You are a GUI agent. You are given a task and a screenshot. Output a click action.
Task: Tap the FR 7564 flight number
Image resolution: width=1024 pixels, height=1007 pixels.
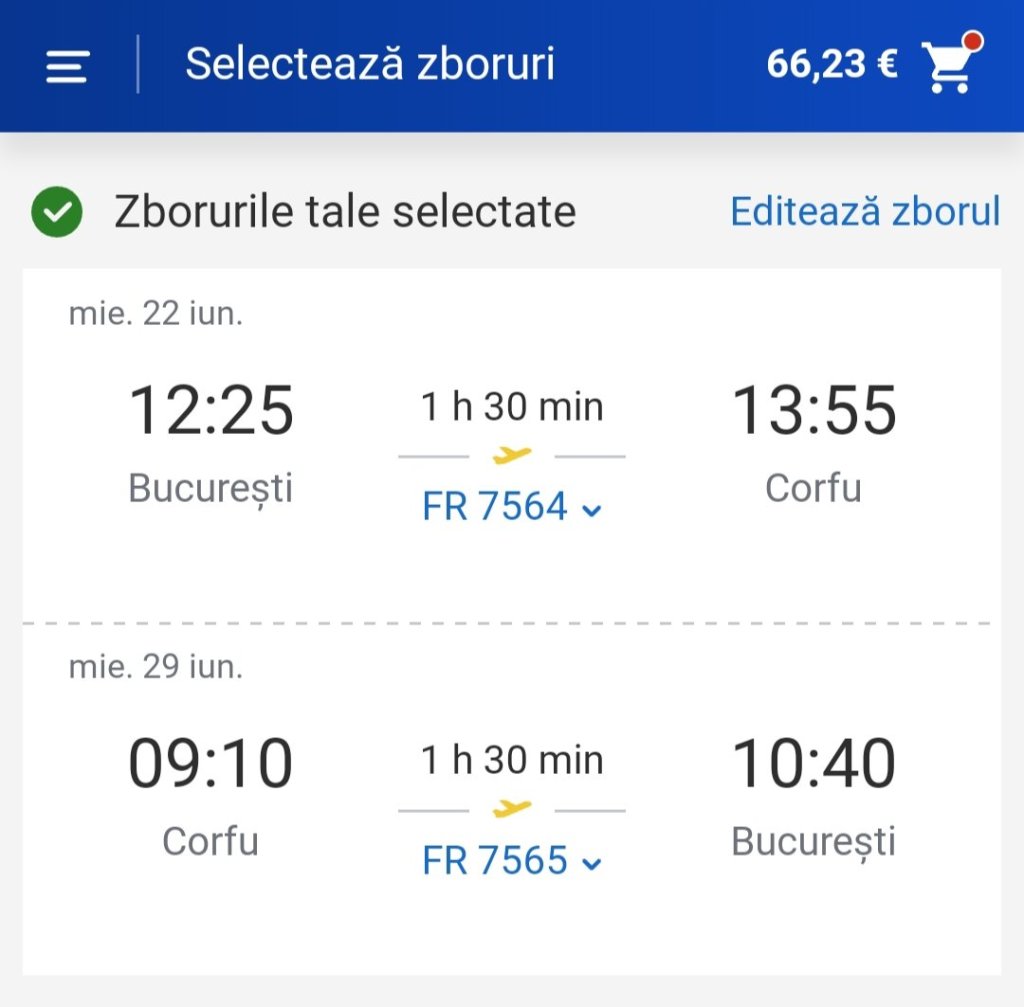[495, 507]
